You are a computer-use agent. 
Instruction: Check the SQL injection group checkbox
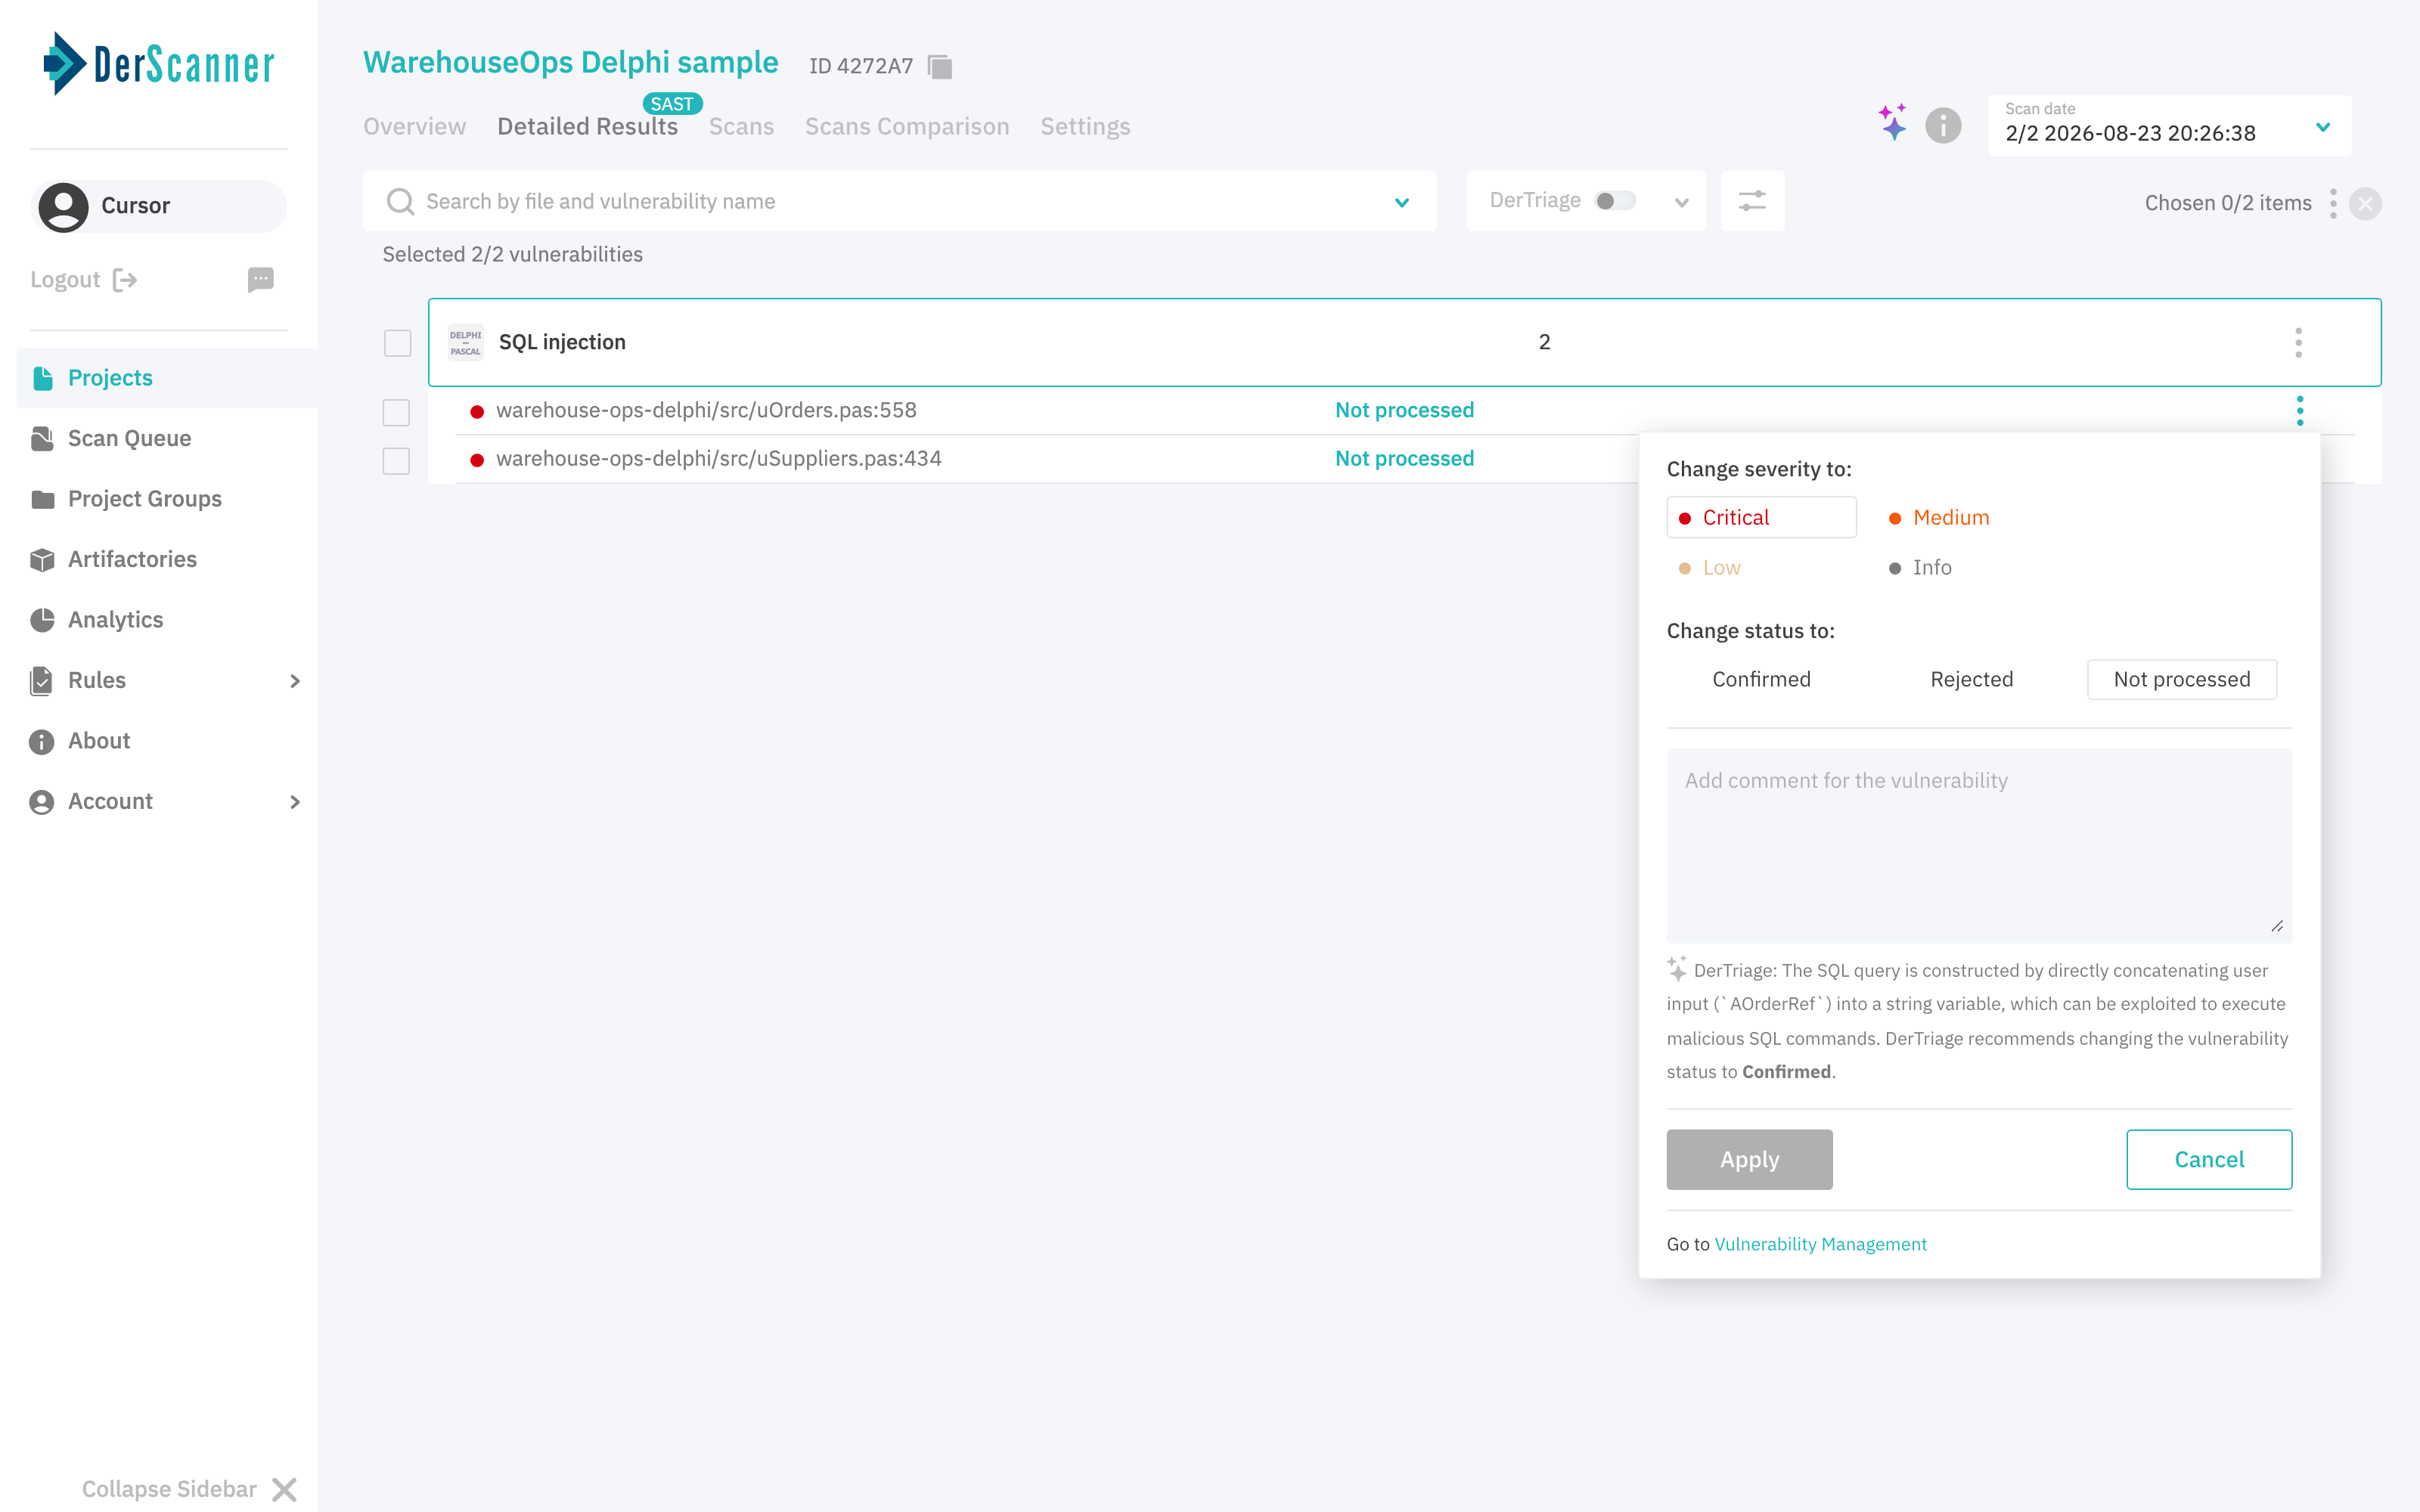click(x=398, y=343)
